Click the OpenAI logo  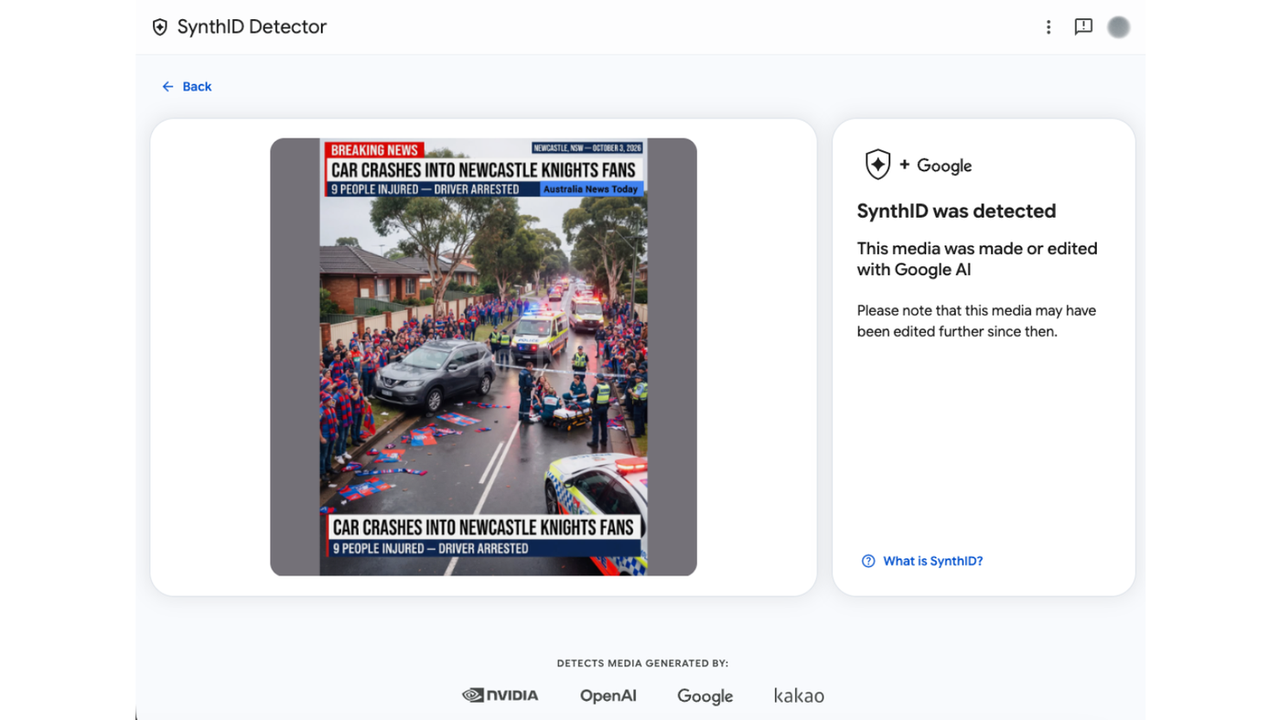[x=608, y=696]
